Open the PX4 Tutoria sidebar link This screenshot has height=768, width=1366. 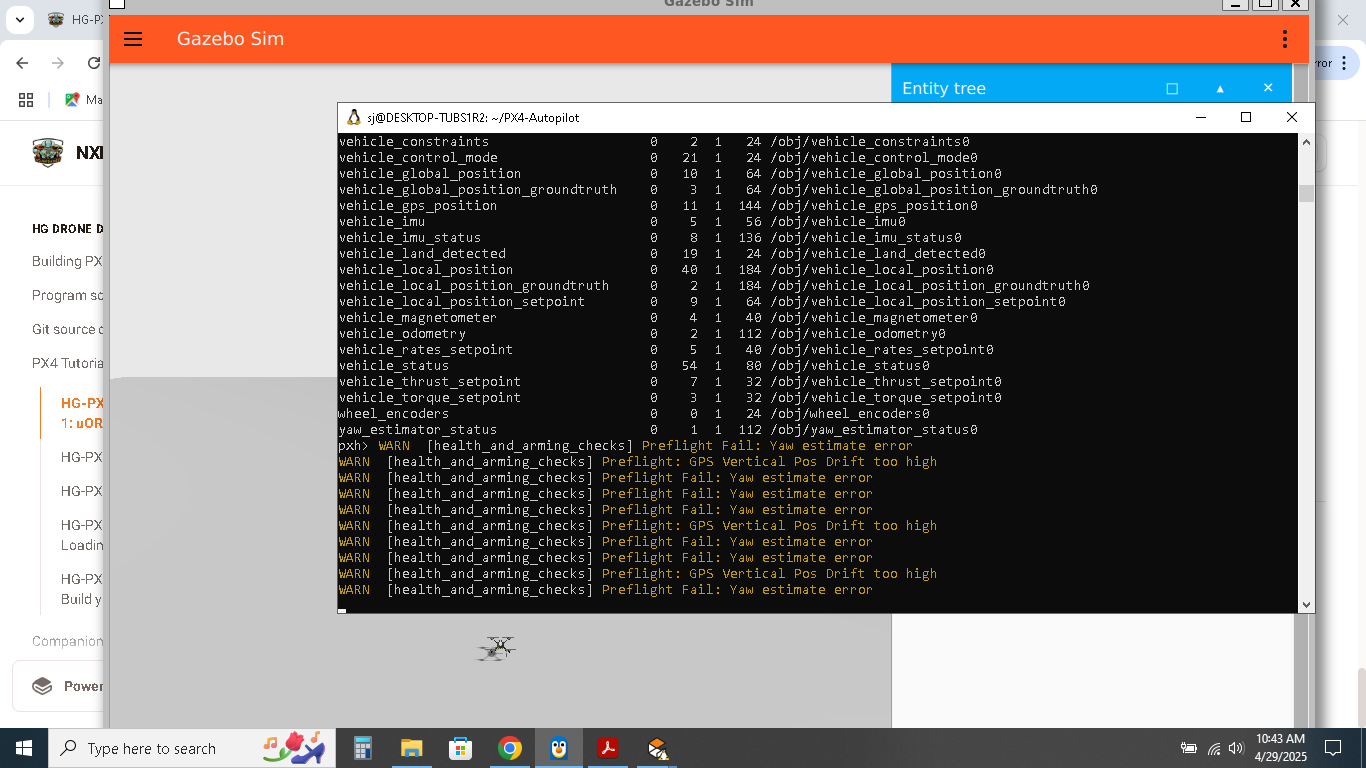(67, 363)
